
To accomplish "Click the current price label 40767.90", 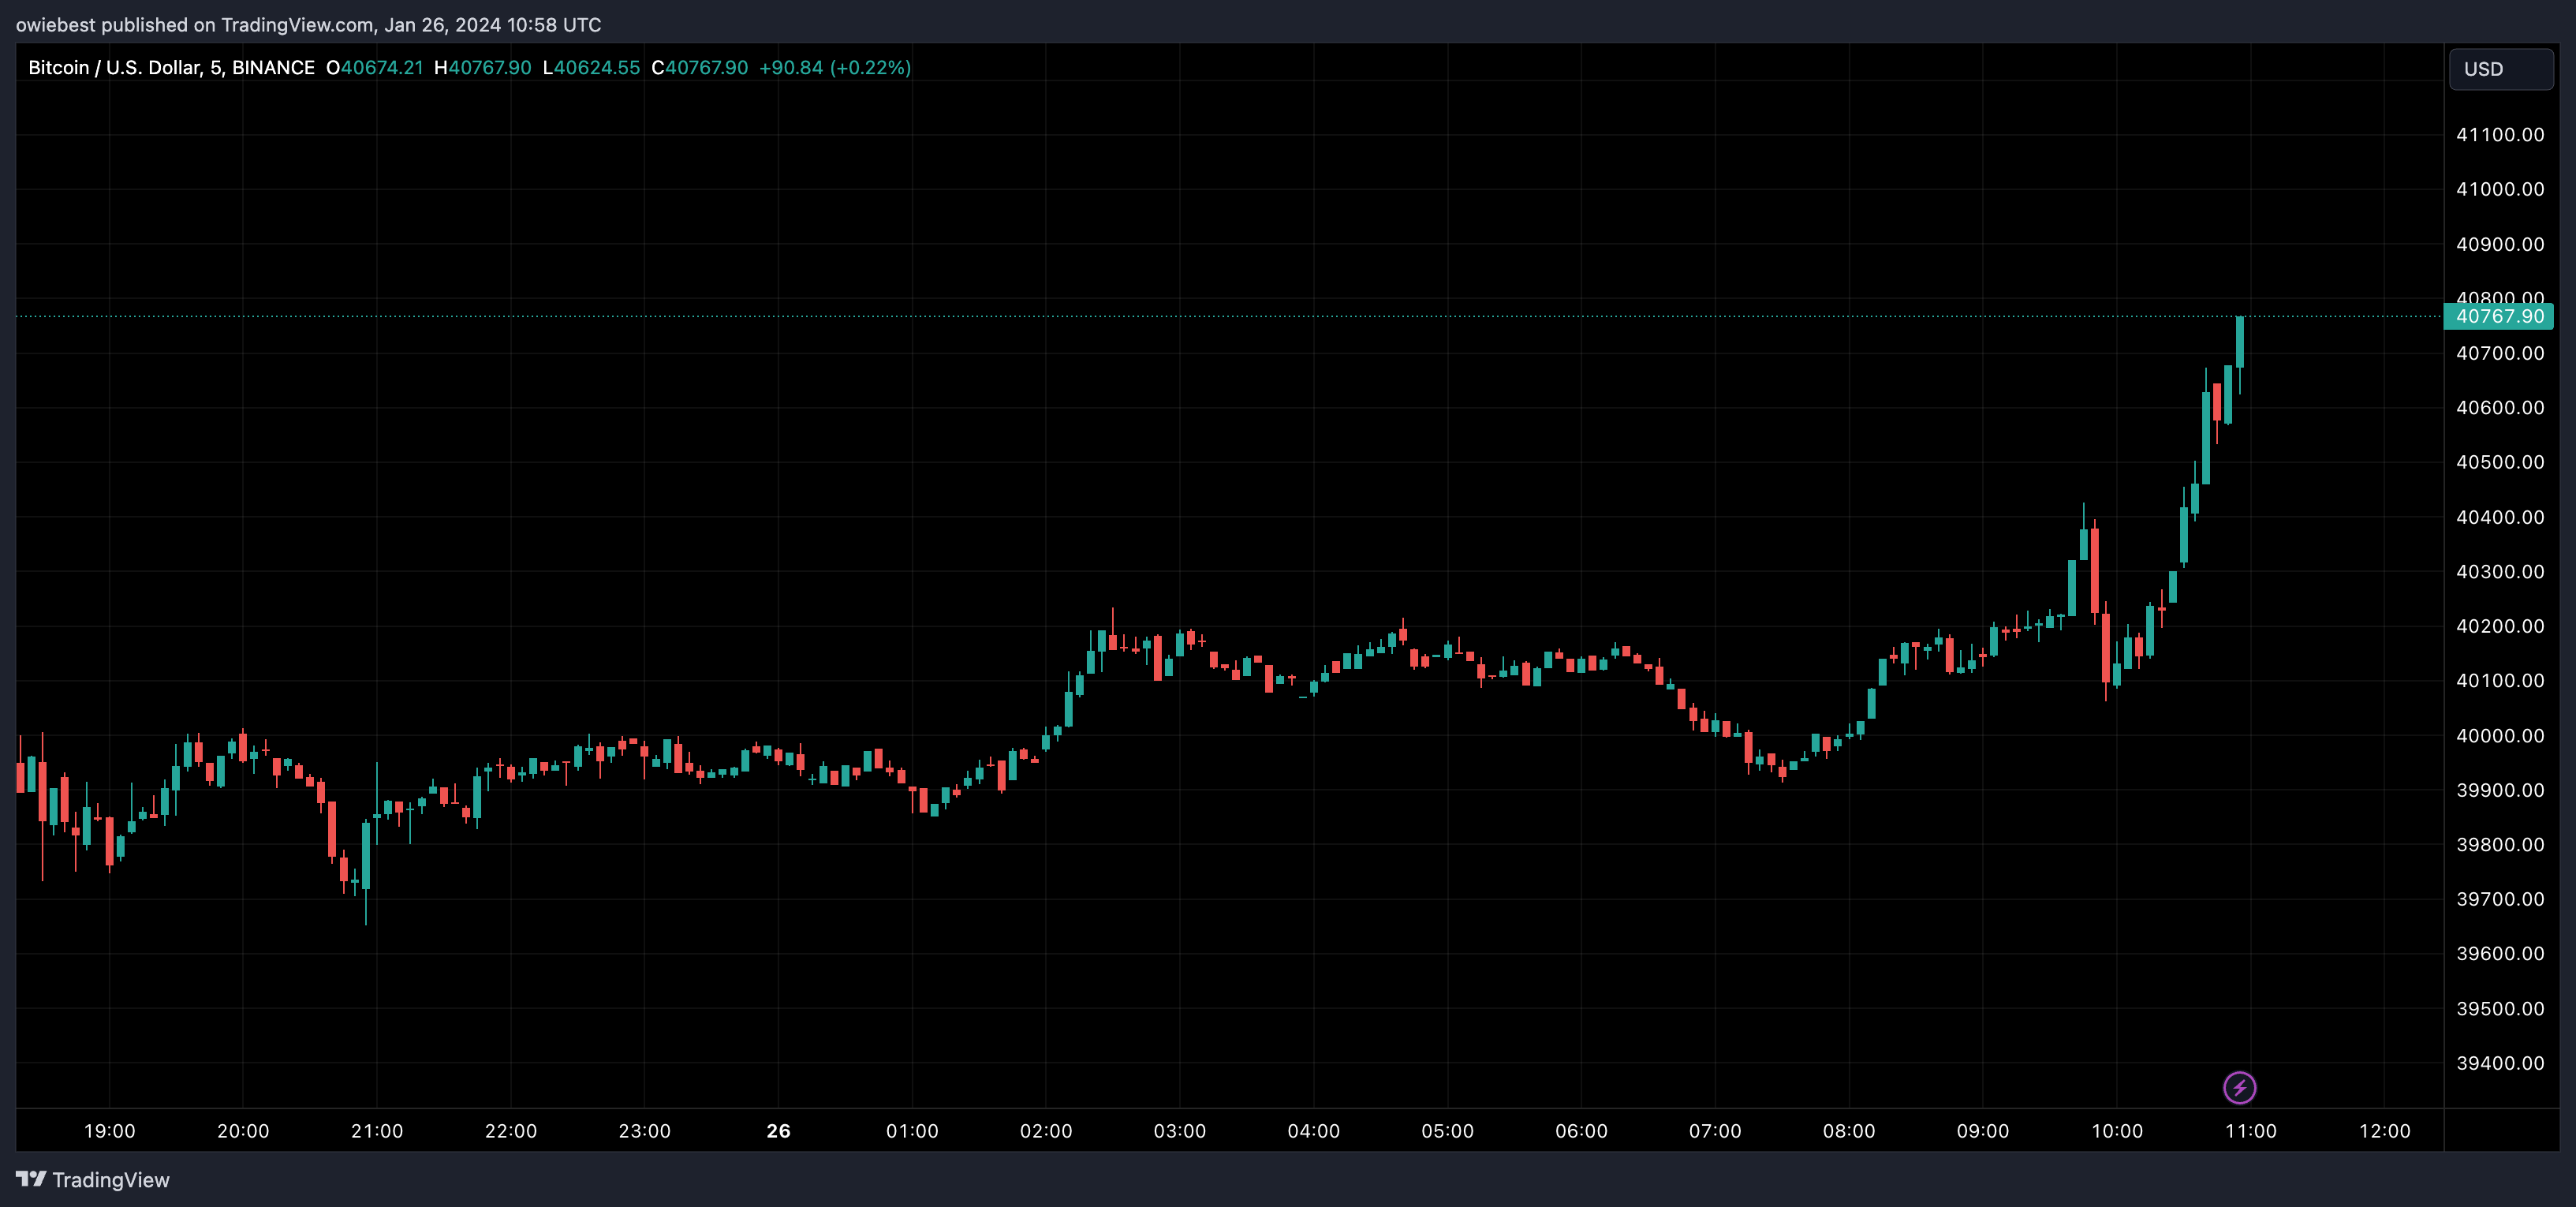I will 2498,316.
